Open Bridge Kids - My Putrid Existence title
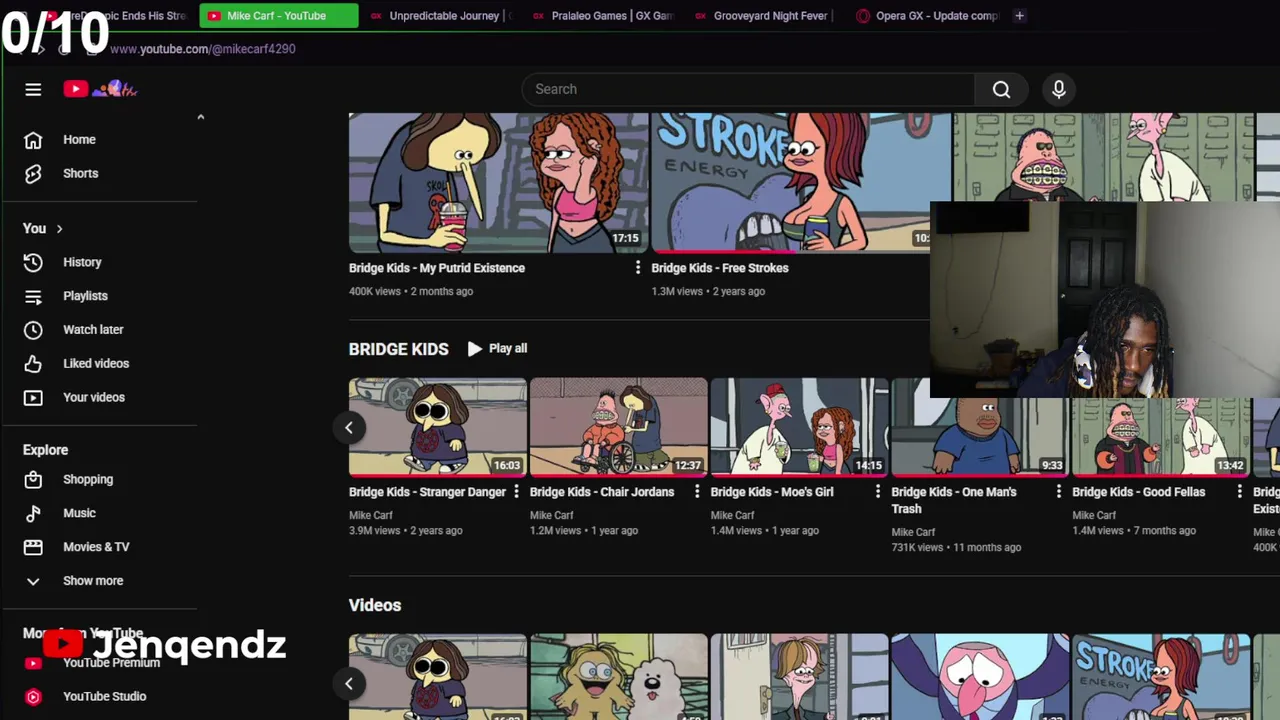The image size is (1280, 720). click(437, 268)
